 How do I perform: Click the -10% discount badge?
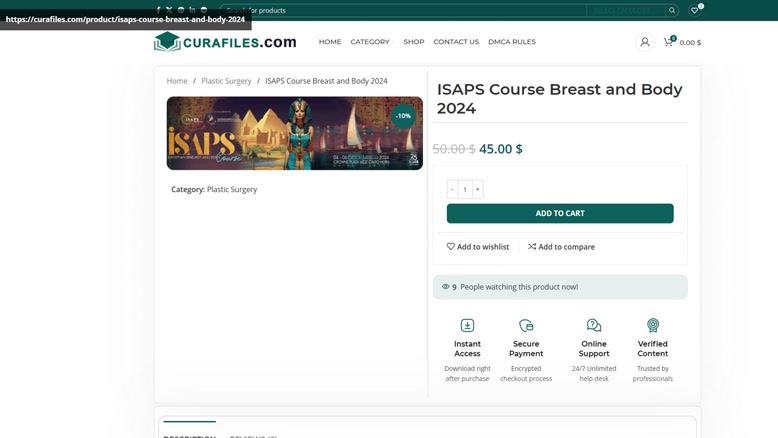(x=403, y=116)
